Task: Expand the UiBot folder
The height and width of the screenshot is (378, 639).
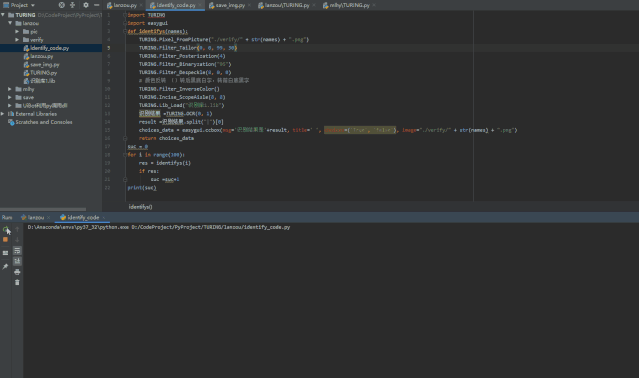Action: point(10,105)
